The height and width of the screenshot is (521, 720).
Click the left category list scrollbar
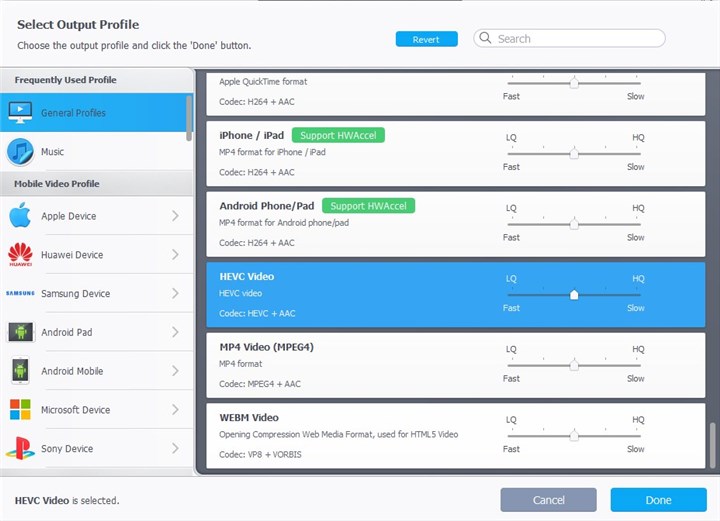[x=189, y=118]
